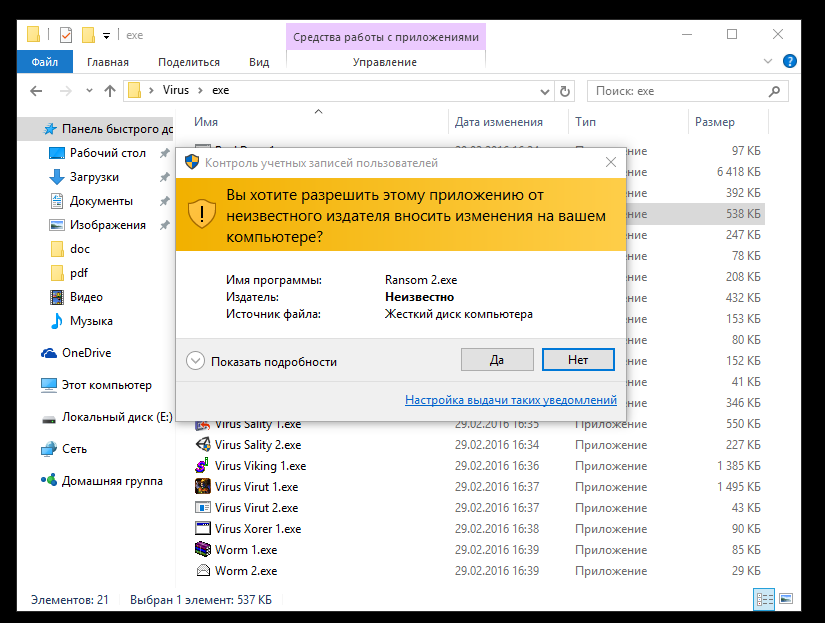This screenshot has height=623, width=825.
Task: Sort files by Размер column header
Action: click(x=714, y=122)
